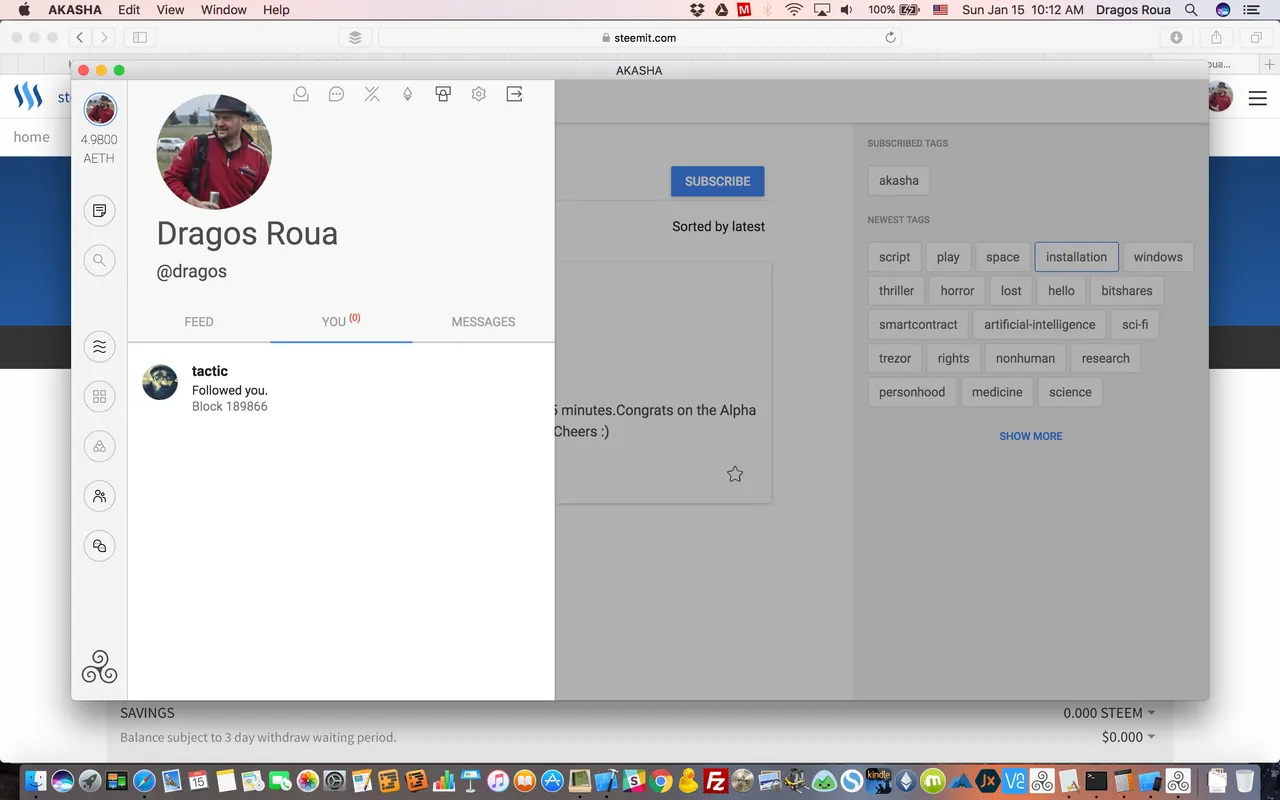Click Safari back navigation button
The height and width of the screenshot is (800, 1280).
pyautogui.click(x=80, y=37)
